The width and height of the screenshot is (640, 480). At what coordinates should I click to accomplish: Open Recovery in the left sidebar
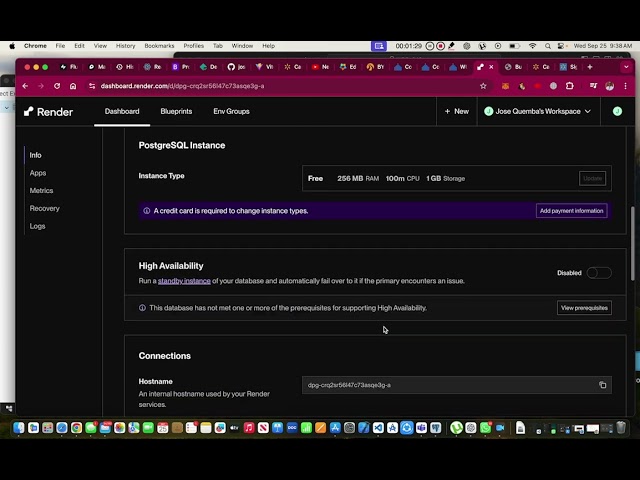pos(44,209)
